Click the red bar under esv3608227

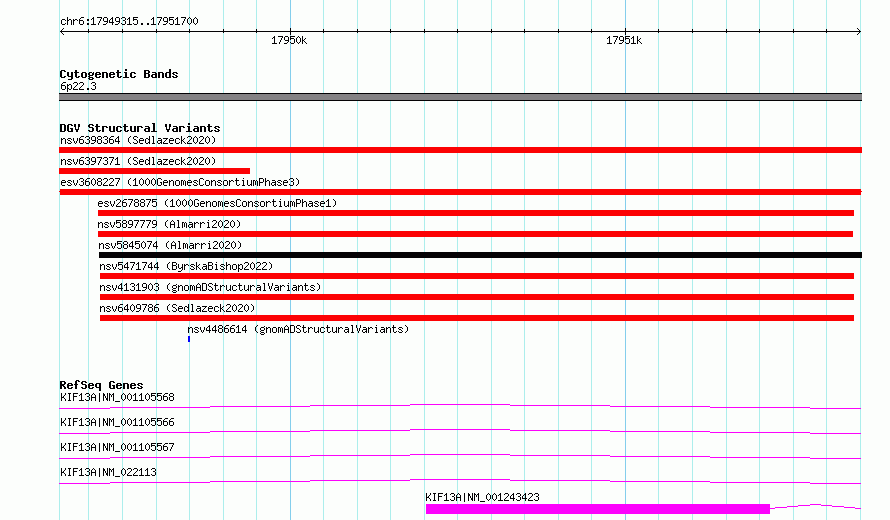[x=460, y=192]
